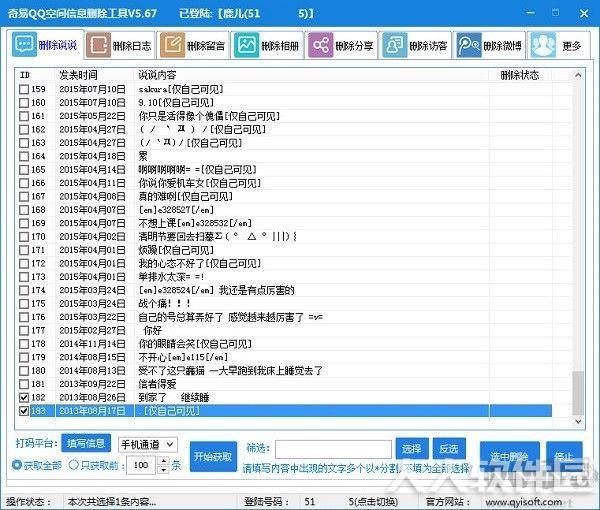The image size is (600, 510).
Task: Click the 开始获取 button
Action: pos(213,456)
